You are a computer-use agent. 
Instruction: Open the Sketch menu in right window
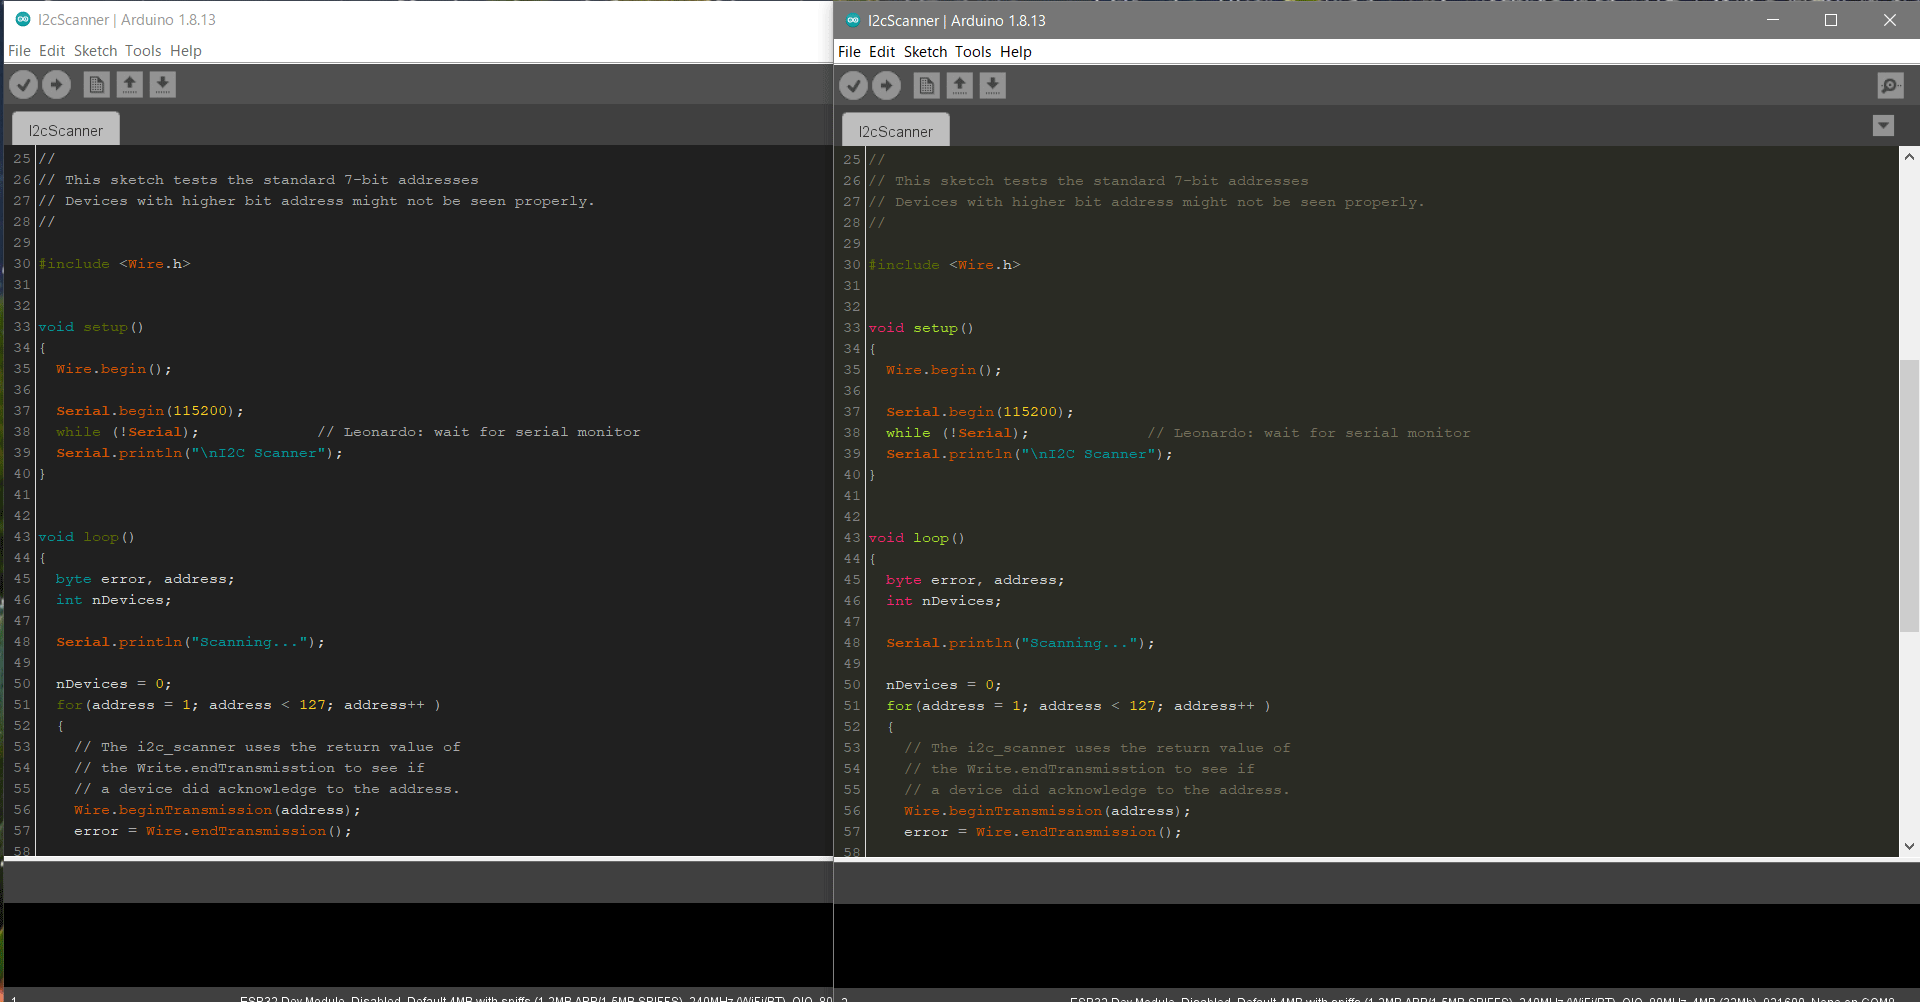click(x=925, y=52)
